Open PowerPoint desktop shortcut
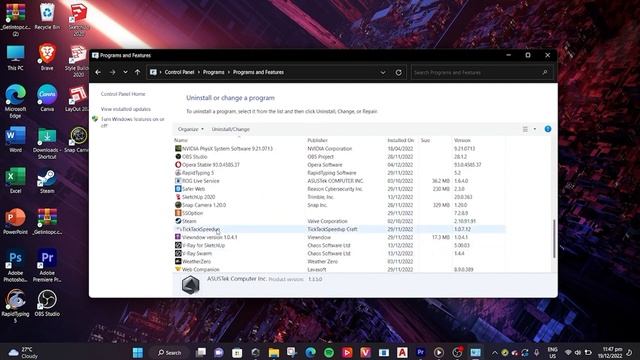Image resolution: width=640 pixels, height=360 pixels. [16, 222]
